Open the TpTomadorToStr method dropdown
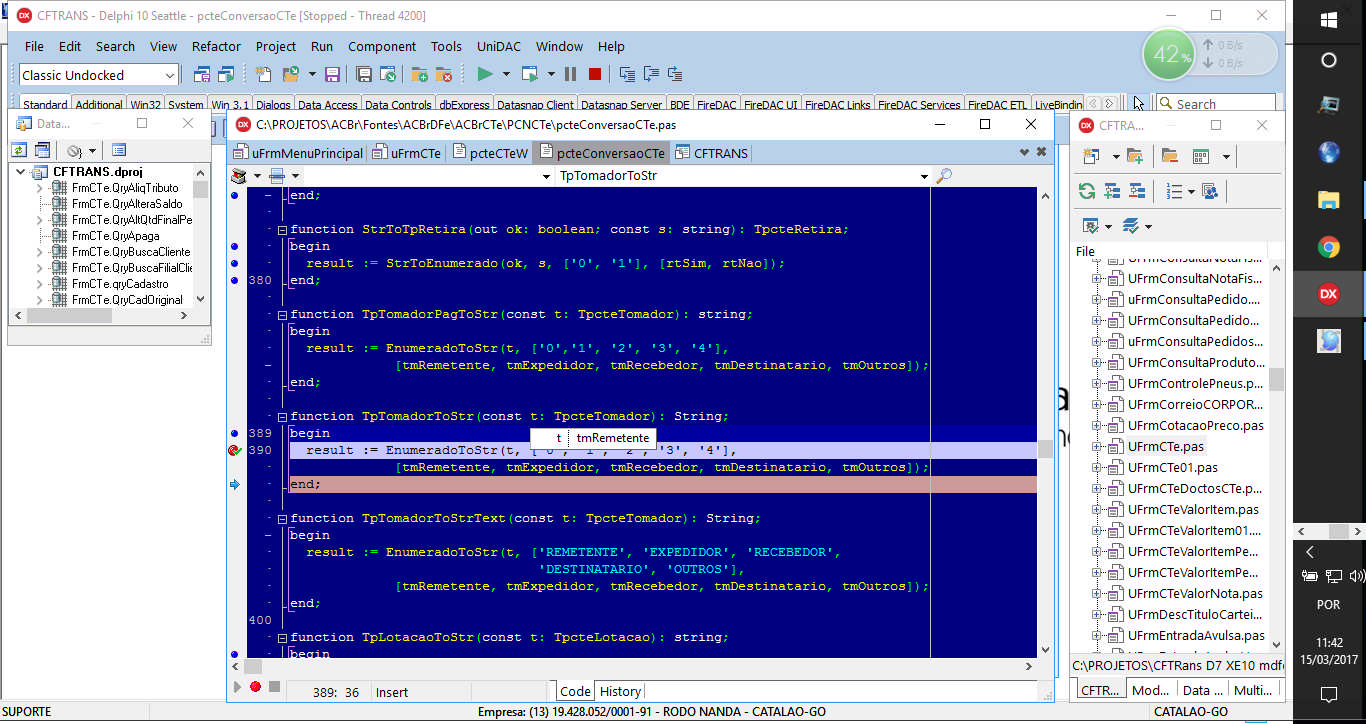This screenshot has width=1366, height=724. (924, 176)
